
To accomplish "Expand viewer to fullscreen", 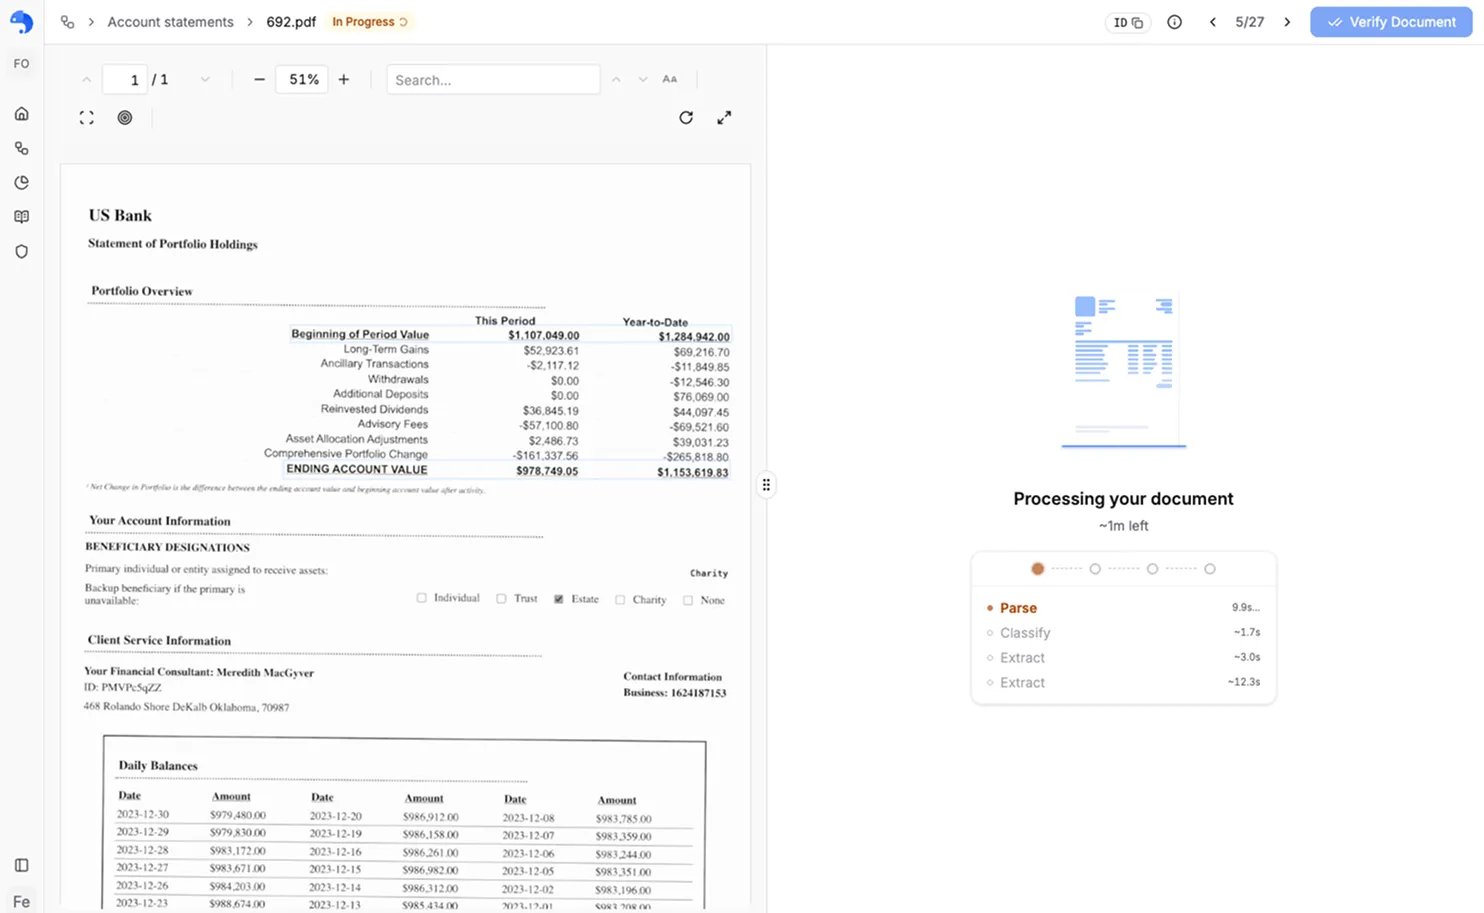I will tap(724, 117).
